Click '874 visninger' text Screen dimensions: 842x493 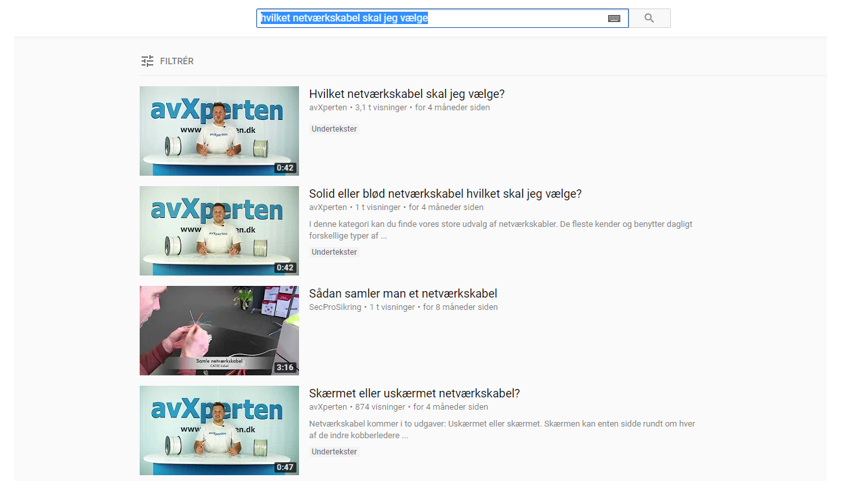tap(380, 407)
